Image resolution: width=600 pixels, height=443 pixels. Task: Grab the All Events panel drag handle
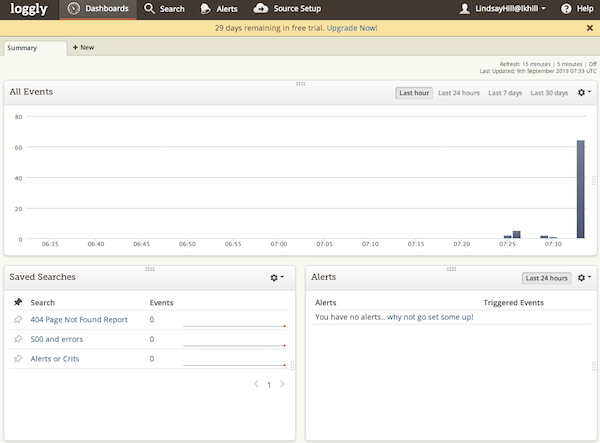point(300,84)
